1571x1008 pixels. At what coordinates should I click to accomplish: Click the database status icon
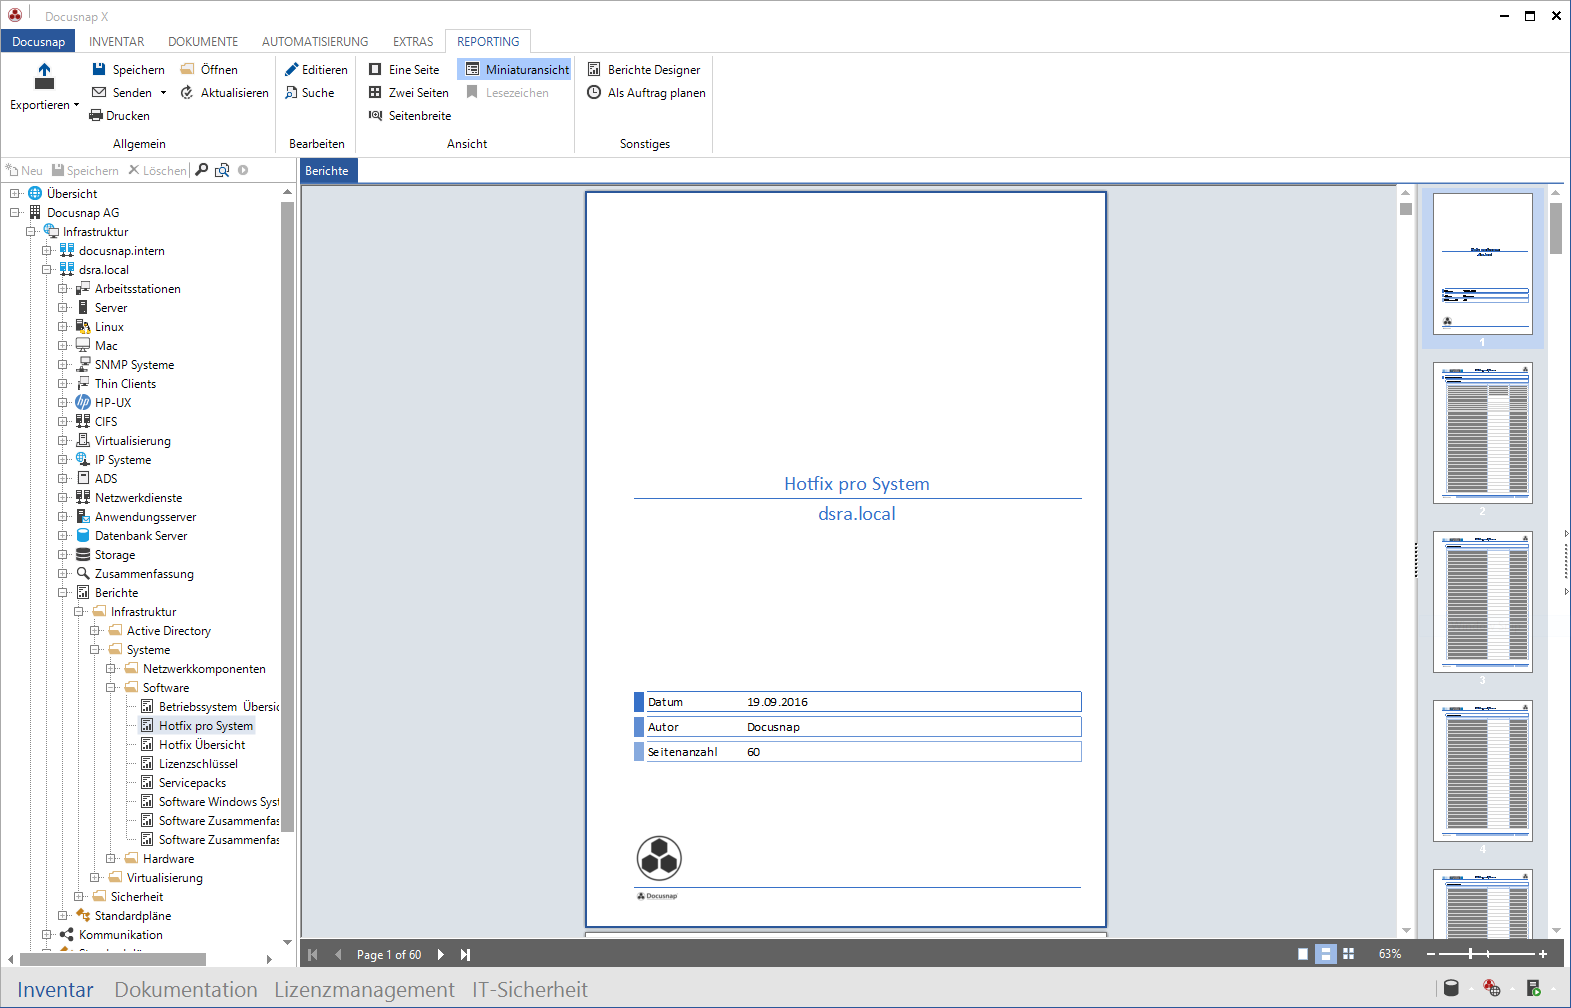(1451, 988)
